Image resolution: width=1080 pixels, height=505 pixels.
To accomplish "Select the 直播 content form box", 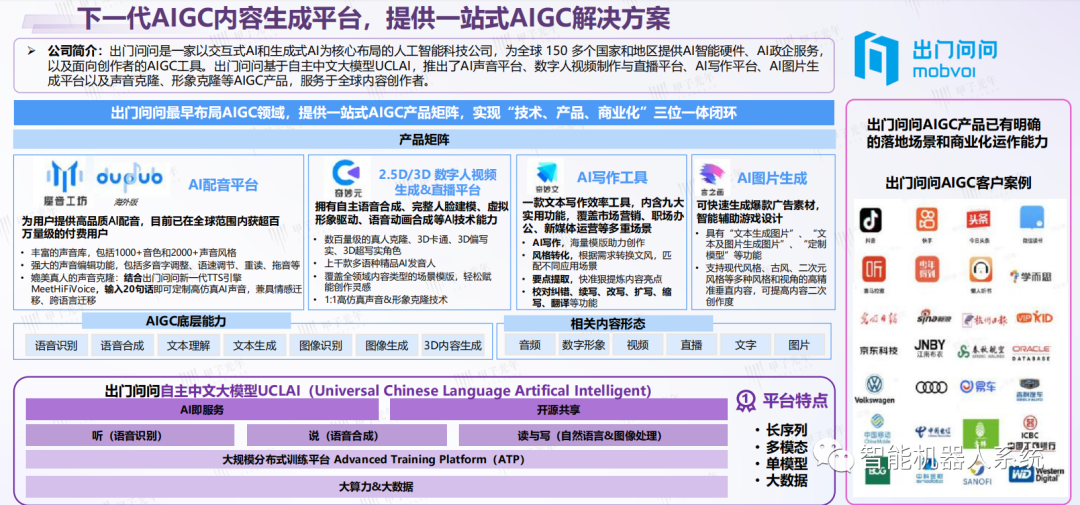I will (691, 344).
